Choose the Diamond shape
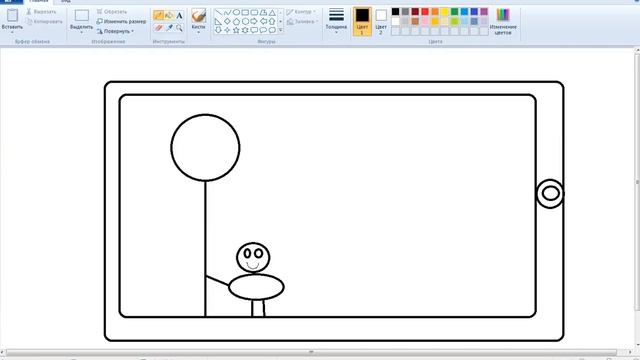 pyautogui.click(x=227, y=21)
